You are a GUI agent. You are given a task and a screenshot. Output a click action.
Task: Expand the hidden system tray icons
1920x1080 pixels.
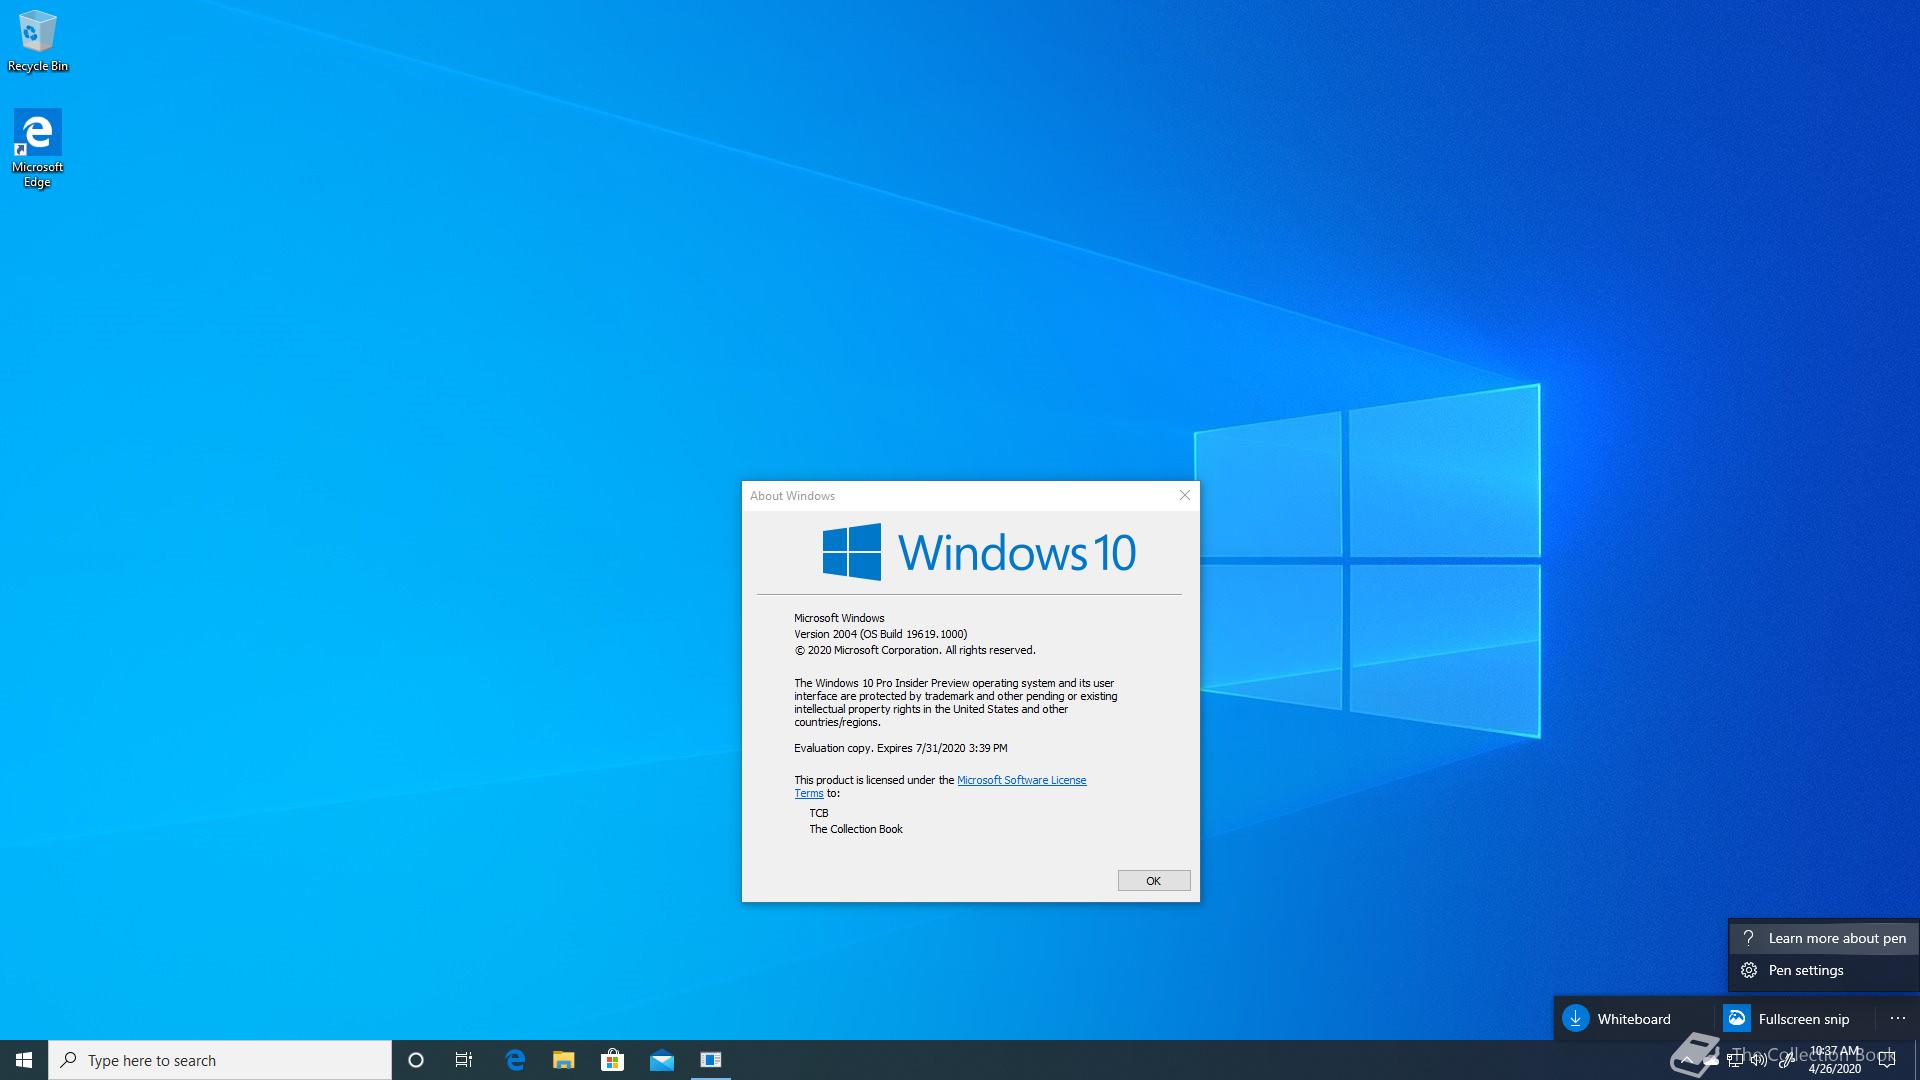1687,1060
